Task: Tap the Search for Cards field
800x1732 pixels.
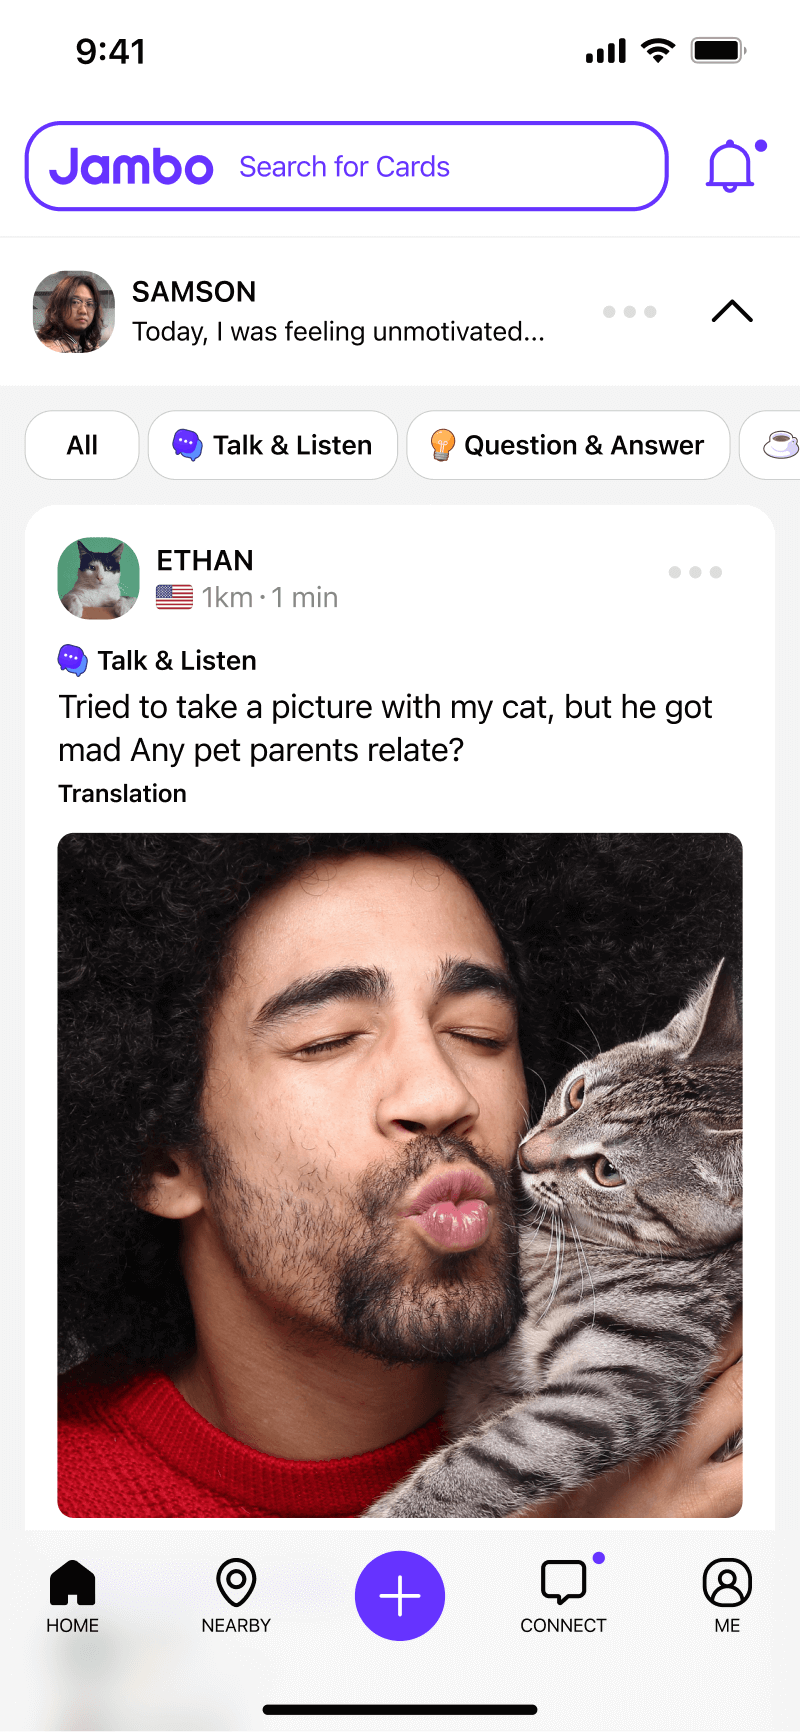Action: 346,166
